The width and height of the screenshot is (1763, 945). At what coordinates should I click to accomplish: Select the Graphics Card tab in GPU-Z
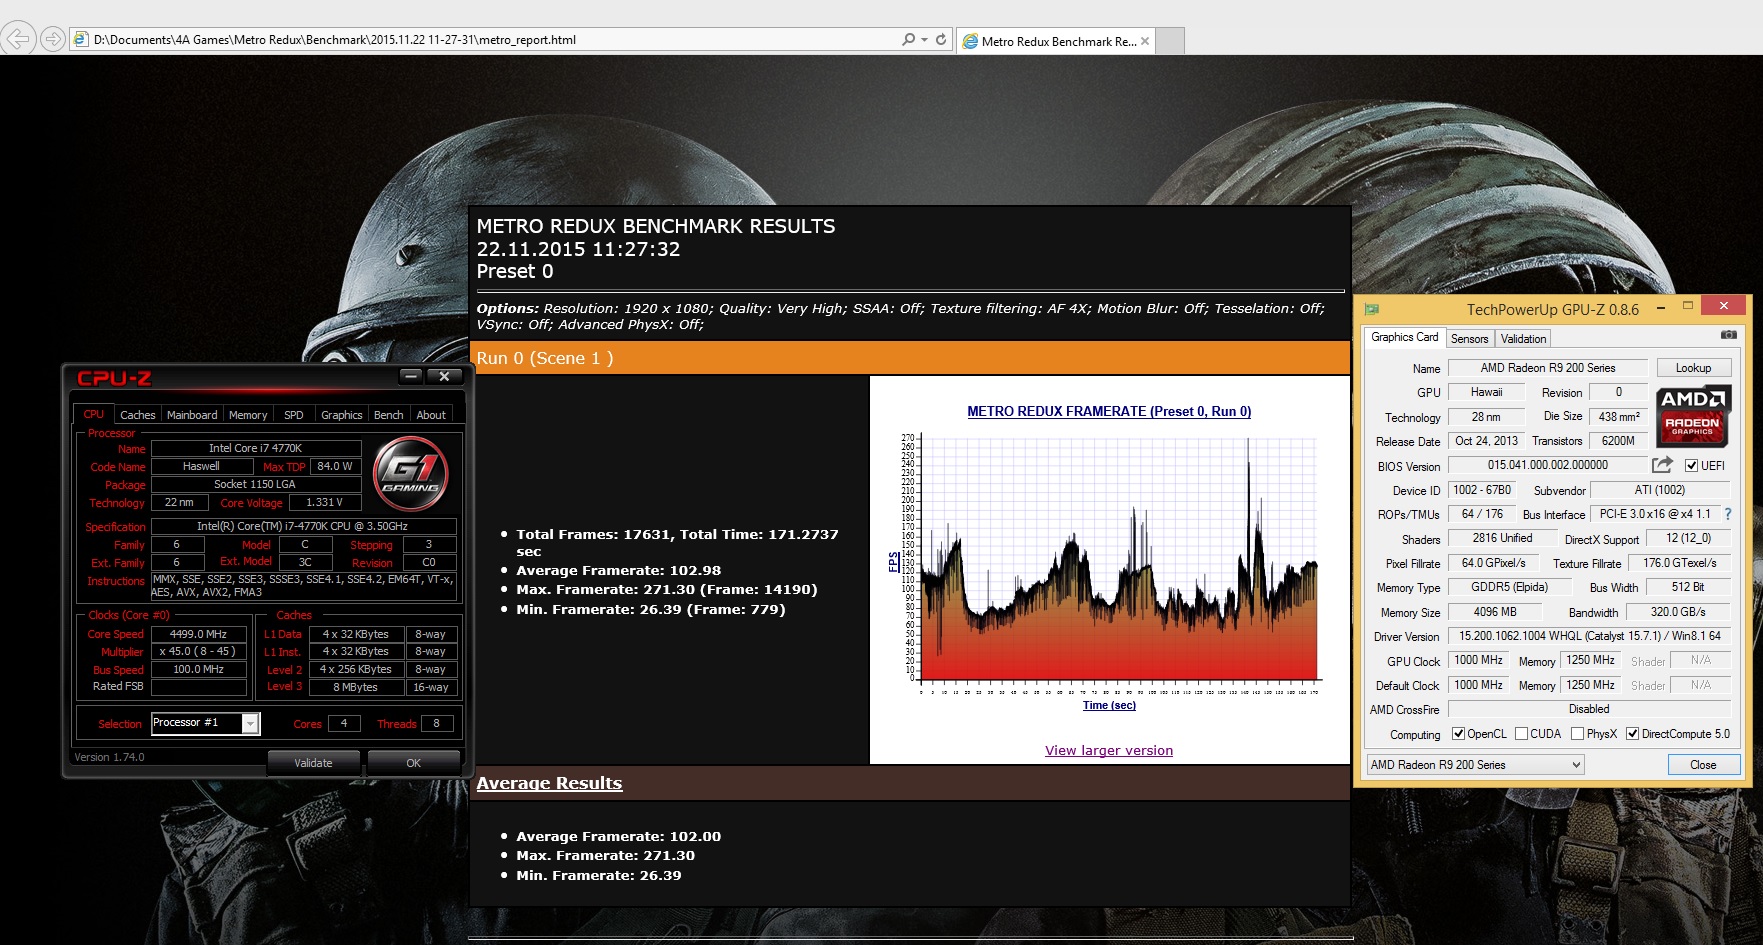click(x=1405, y=337)
